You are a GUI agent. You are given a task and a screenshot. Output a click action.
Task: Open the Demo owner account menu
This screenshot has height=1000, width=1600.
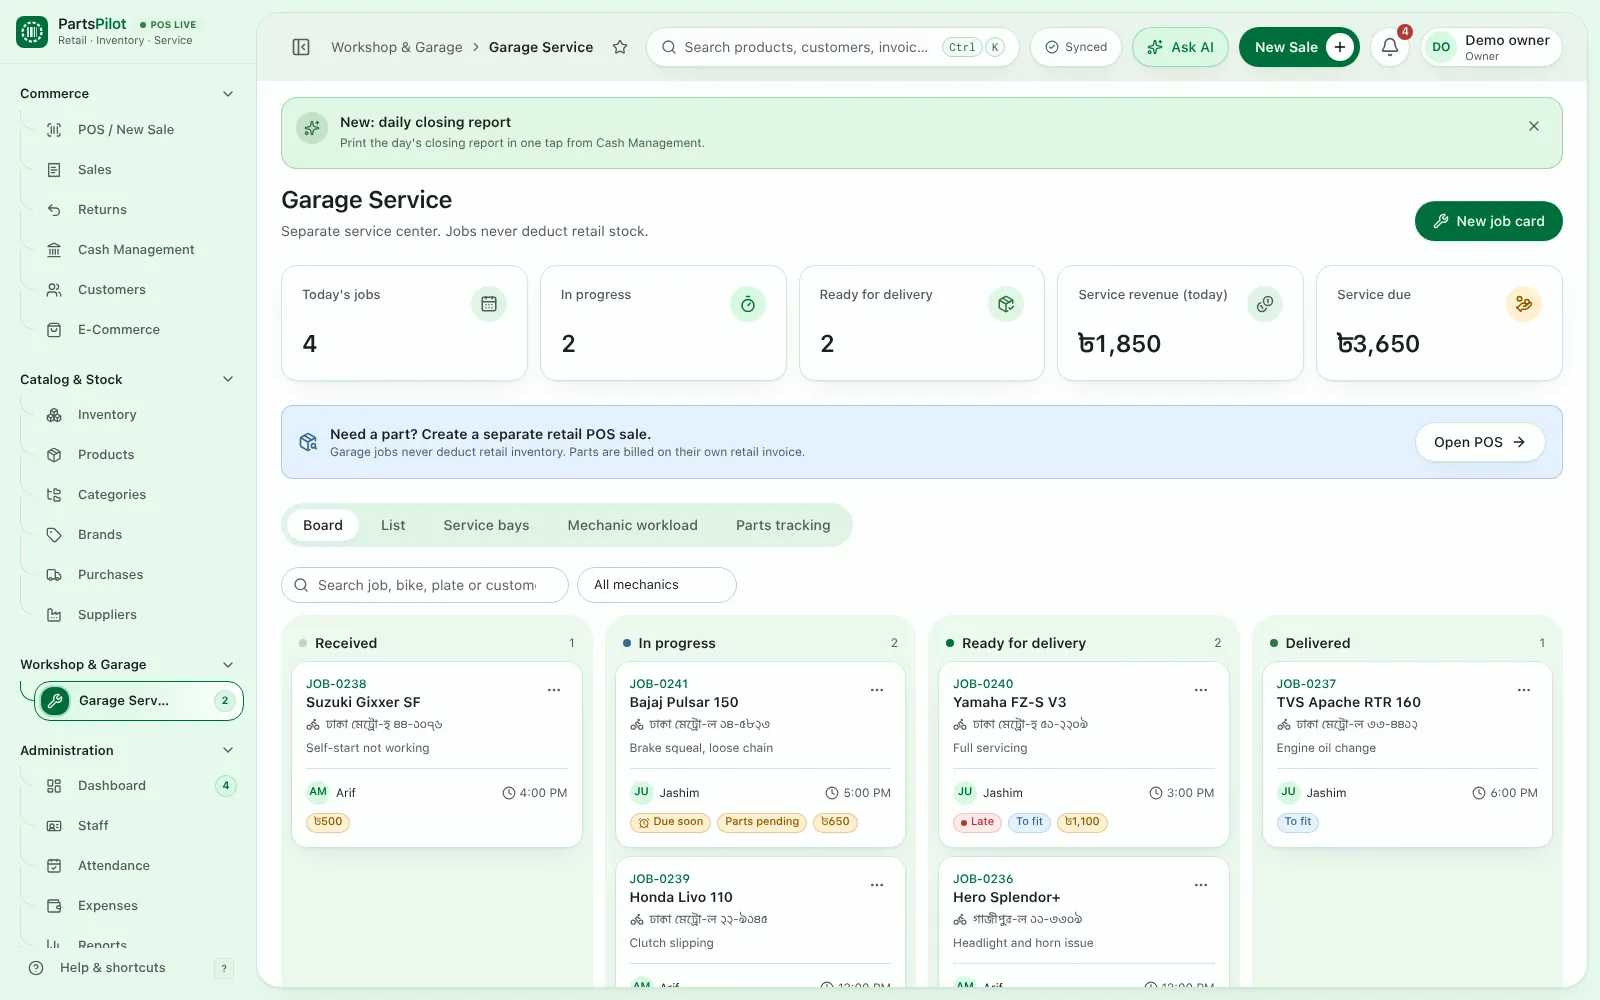1492,47
